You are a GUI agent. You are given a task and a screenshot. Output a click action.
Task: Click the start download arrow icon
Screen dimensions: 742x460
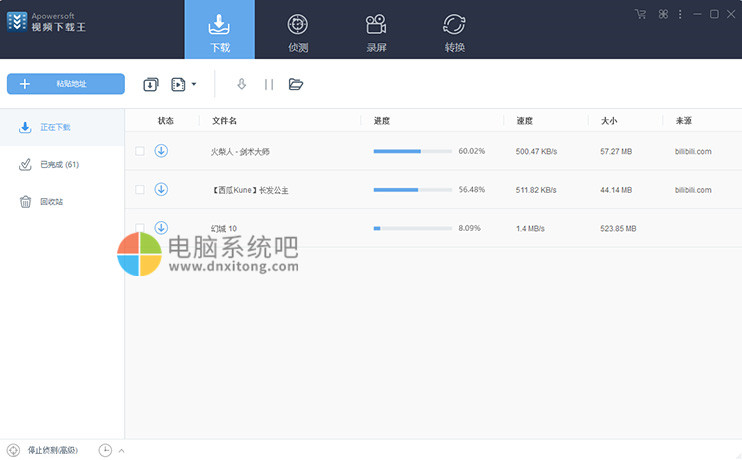coord(241,84)
